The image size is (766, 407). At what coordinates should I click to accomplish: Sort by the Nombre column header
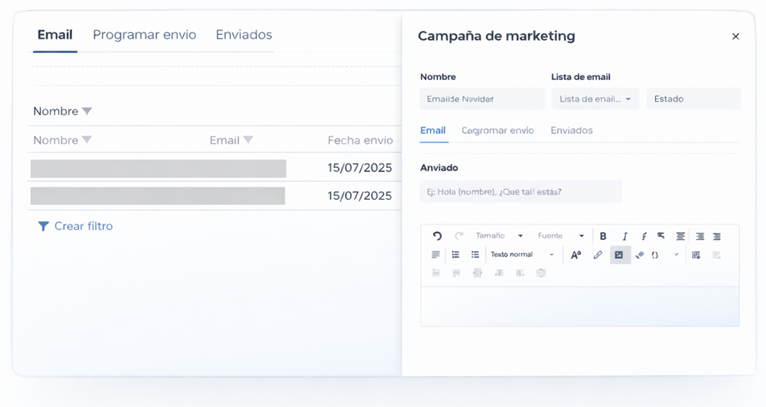pyautogui.click(x=62, y=140)
